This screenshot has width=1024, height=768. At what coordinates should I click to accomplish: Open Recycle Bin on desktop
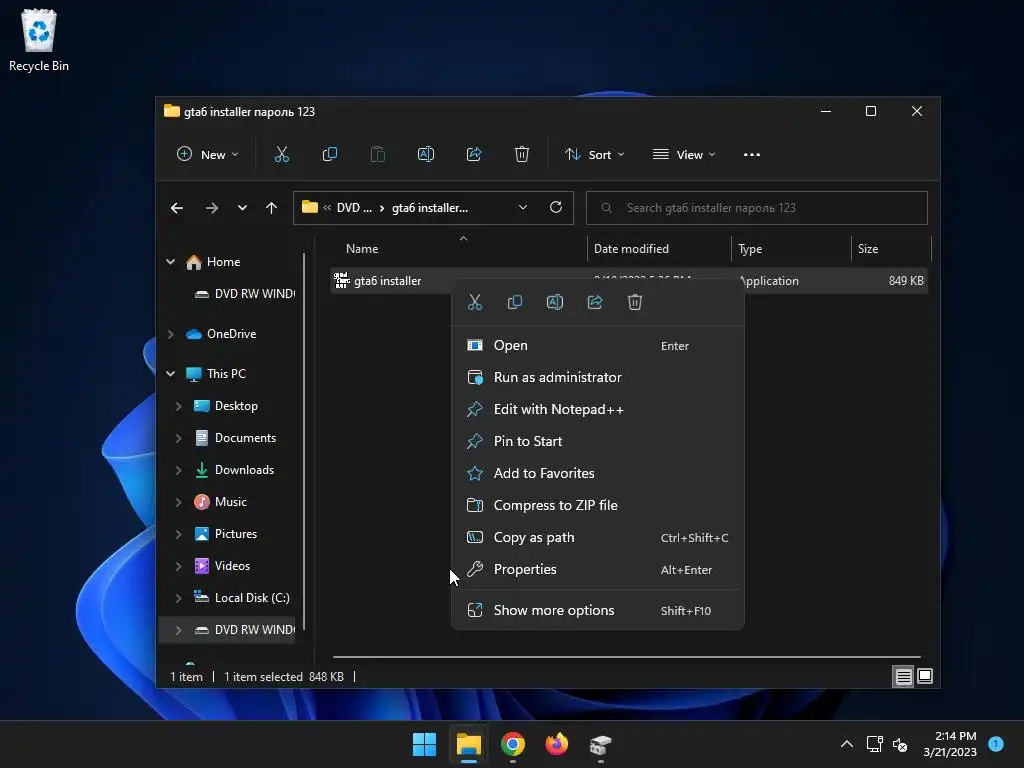tap(39, 40)
